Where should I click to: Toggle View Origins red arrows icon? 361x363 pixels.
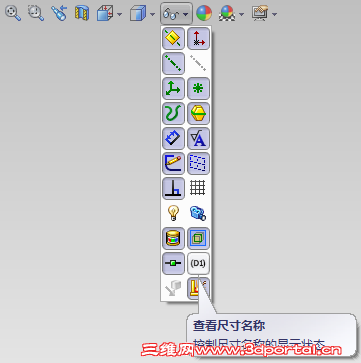[x=199, y=39]
